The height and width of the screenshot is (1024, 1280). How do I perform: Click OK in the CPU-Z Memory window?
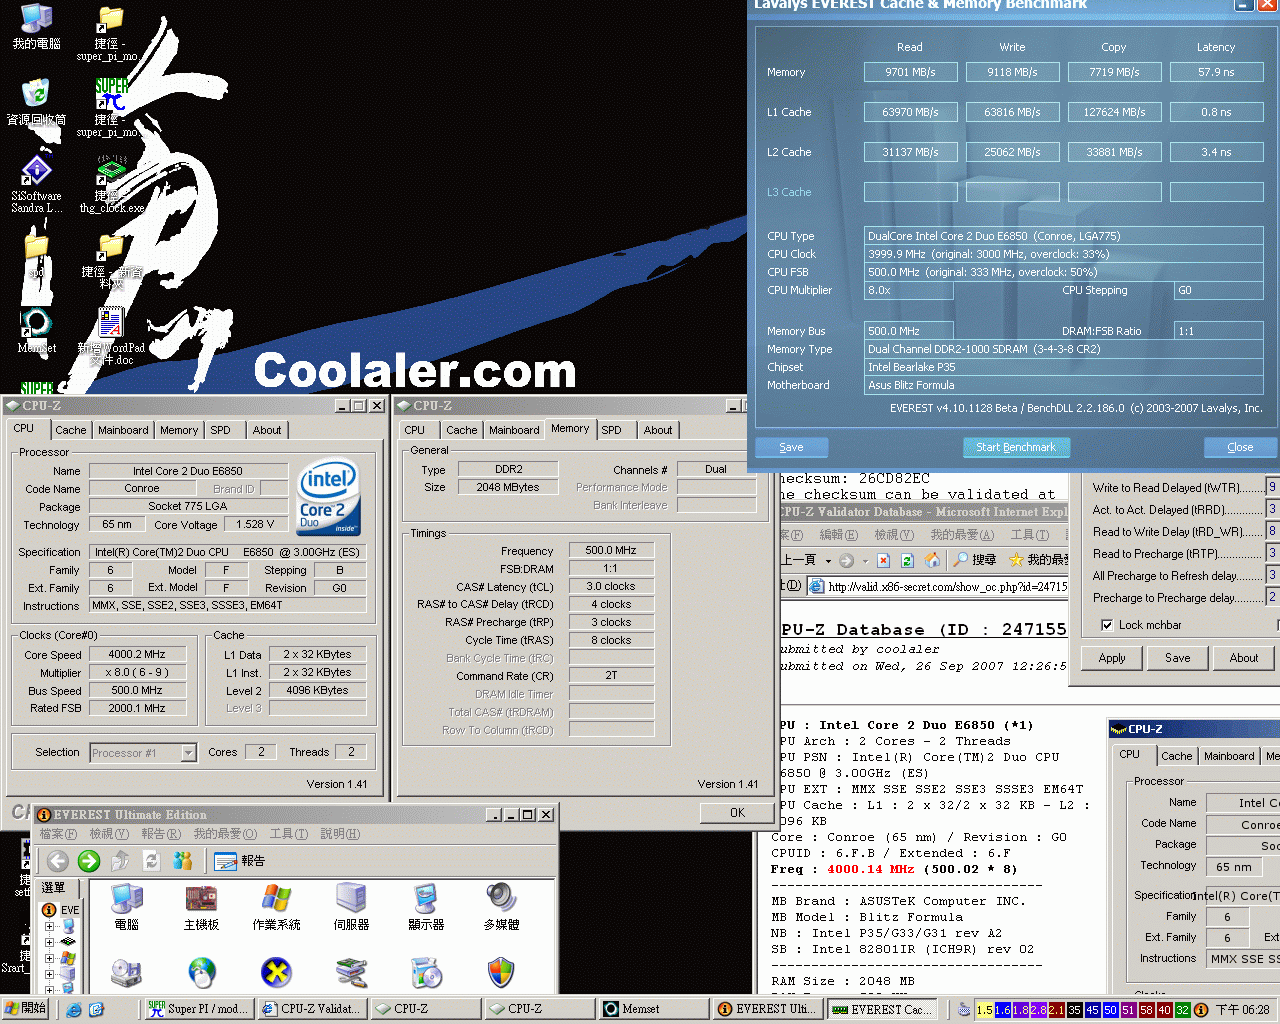pos(737,812)
